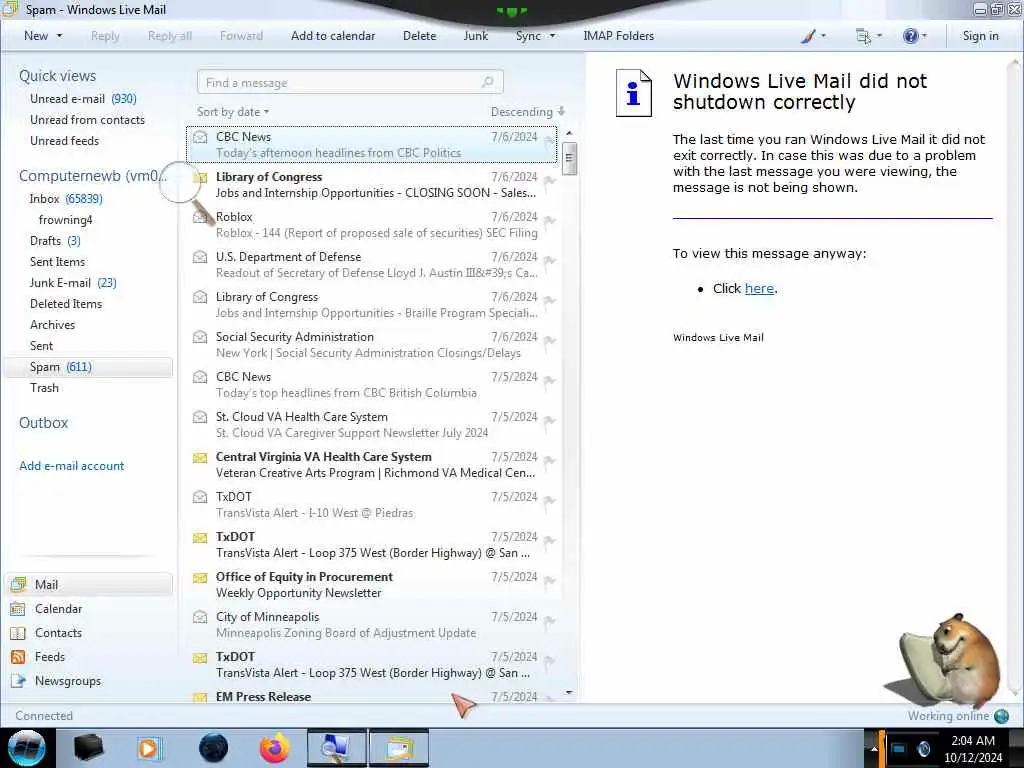Screen dimensions: 1024x768
Task: Open the Outbox section
Action: [43, 423]
